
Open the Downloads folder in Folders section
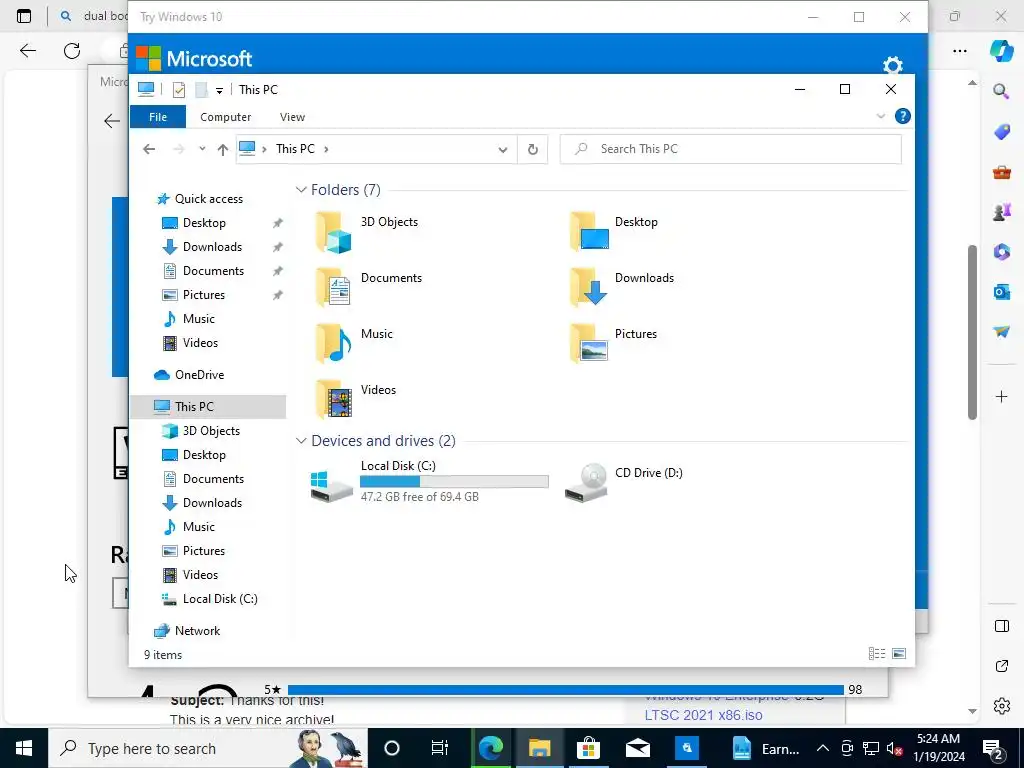point(589,287)
